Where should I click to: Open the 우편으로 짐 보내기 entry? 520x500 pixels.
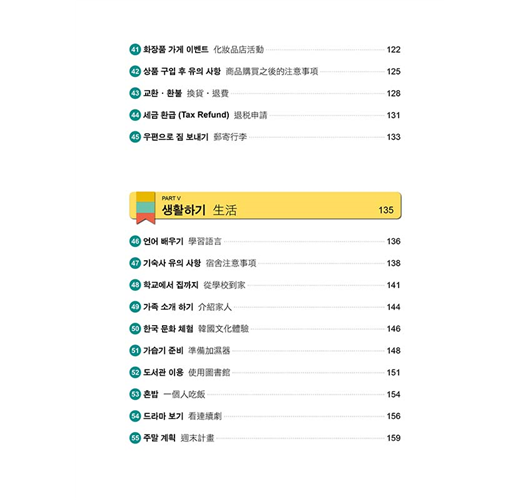[265, 137]
